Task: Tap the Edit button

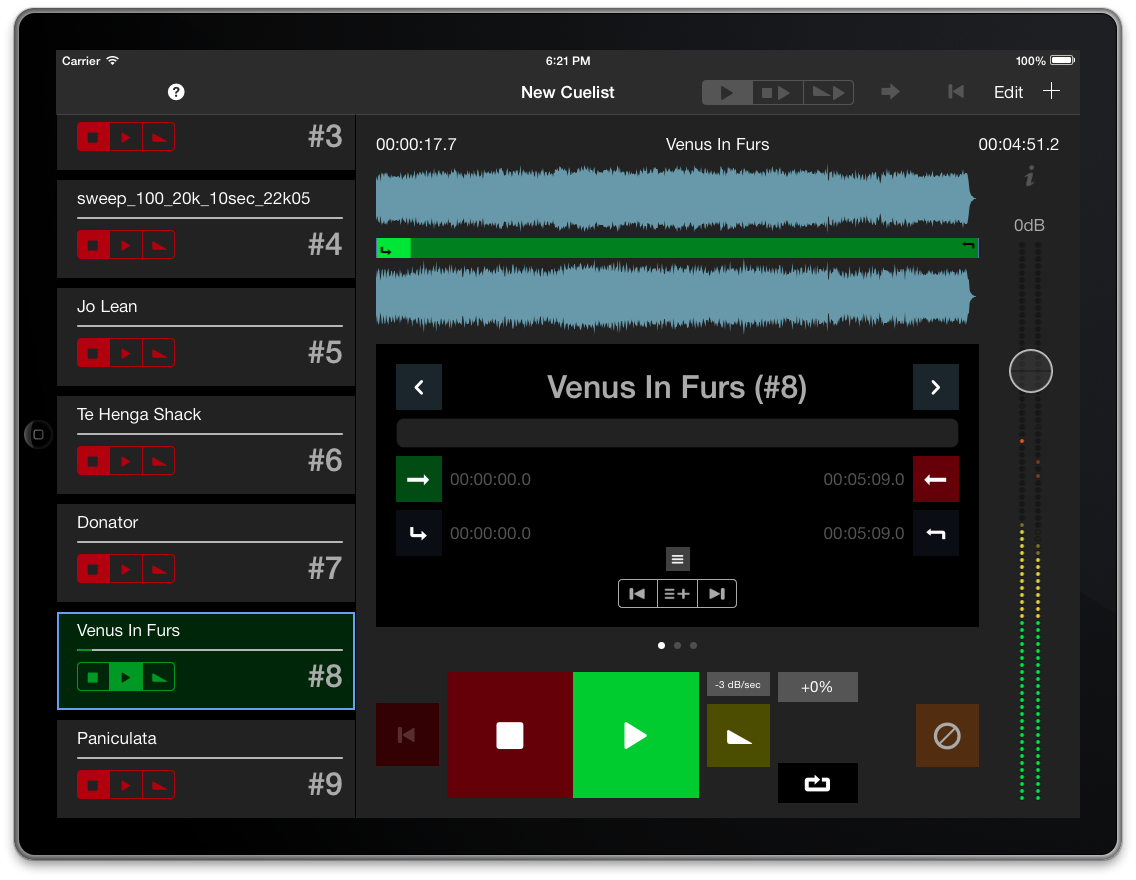Action: [x=1008, y=93]
